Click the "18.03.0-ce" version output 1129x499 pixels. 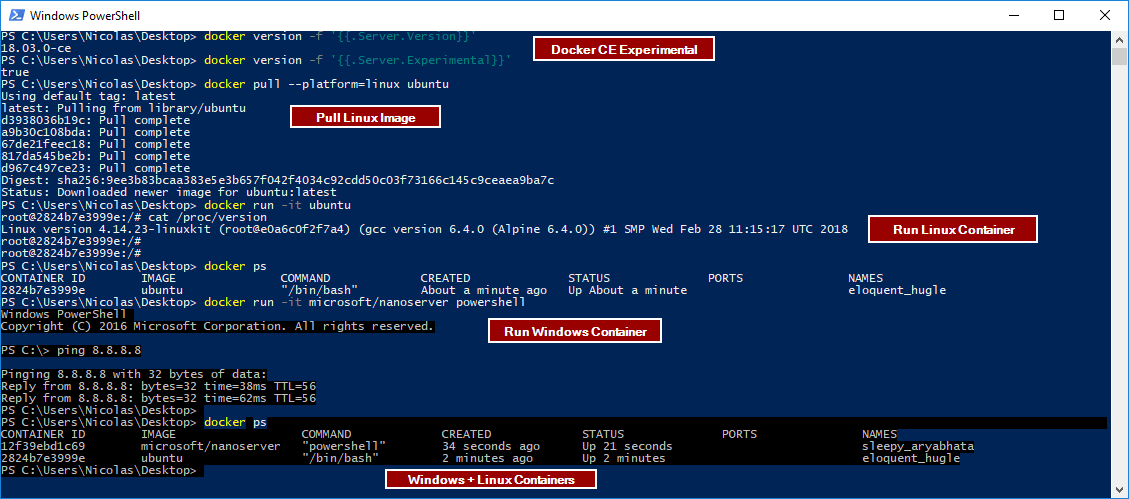(x=36, y=48)
